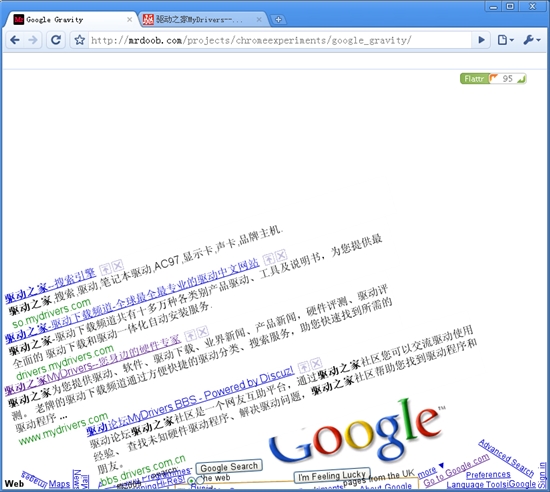Viewport: 550px width, 492px height.
Task: Open the Preferences link
Action: (488, 475)
